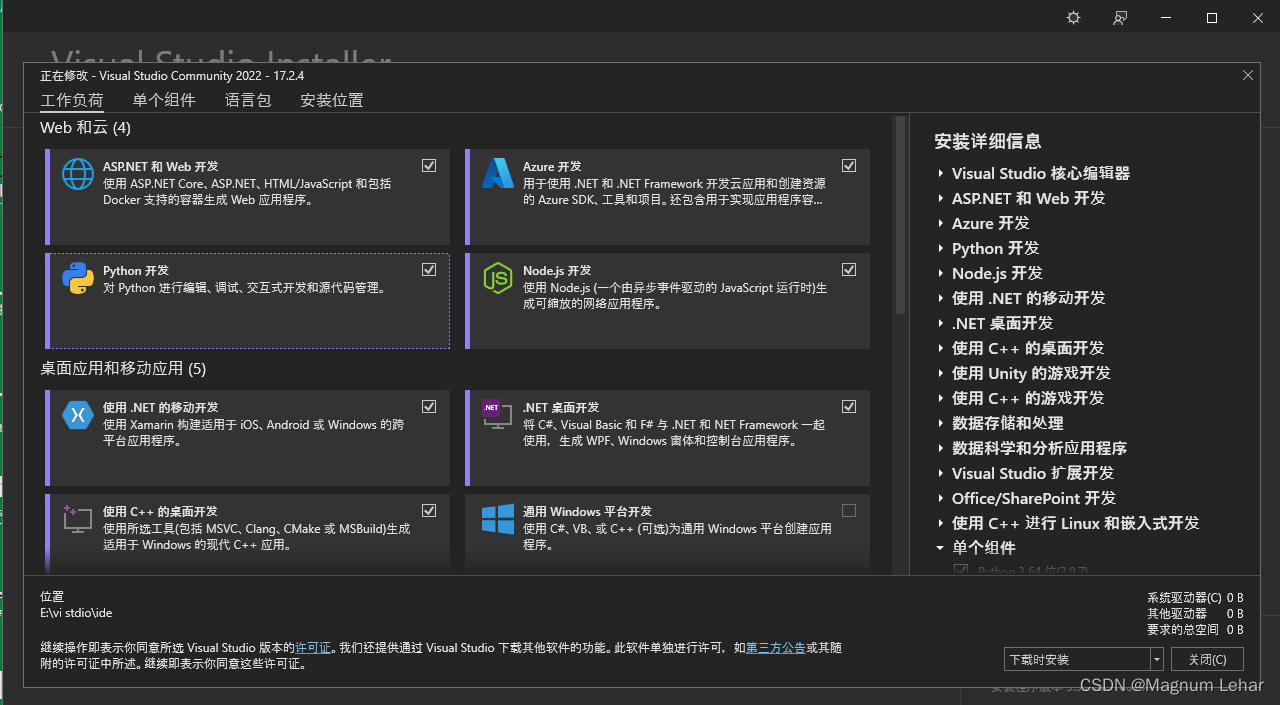Expand ASP.NET 和 Web 开发 install details
1280x705 pixels.
pyautogui.click(x=941, y=198)
